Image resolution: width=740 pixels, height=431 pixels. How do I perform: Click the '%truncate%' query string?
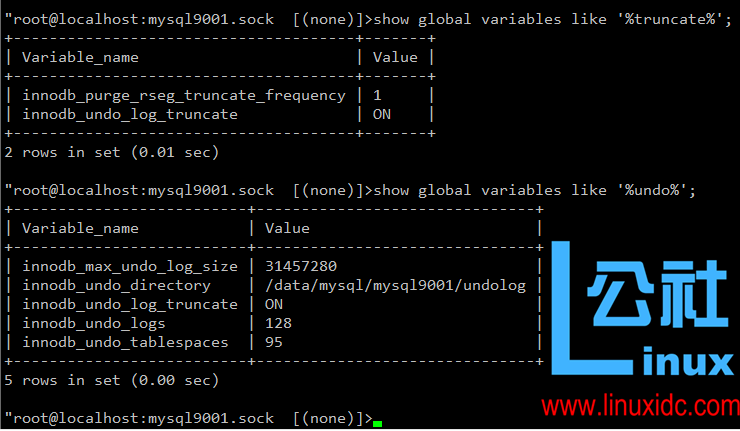click(x=670, y=19)
